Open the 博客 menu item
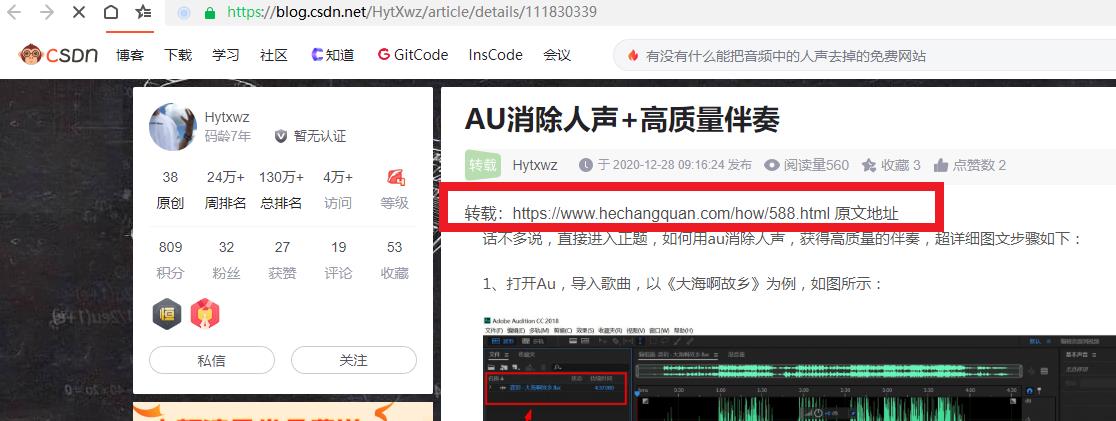This screenshot has height=421, width=1116. [x=130, y=55]
